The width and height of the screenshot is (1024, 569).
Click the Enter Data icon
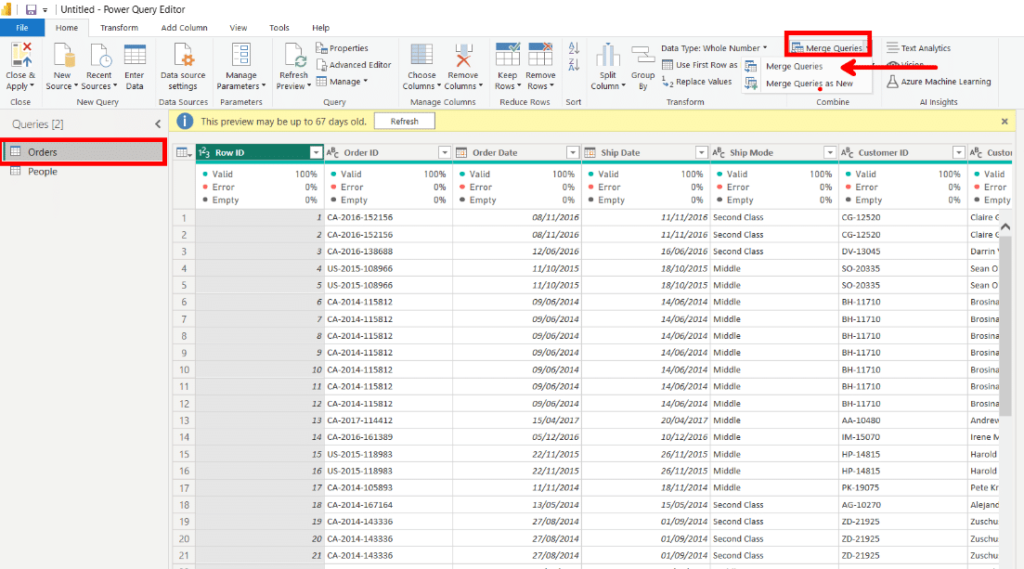click(x=135, y=56)
